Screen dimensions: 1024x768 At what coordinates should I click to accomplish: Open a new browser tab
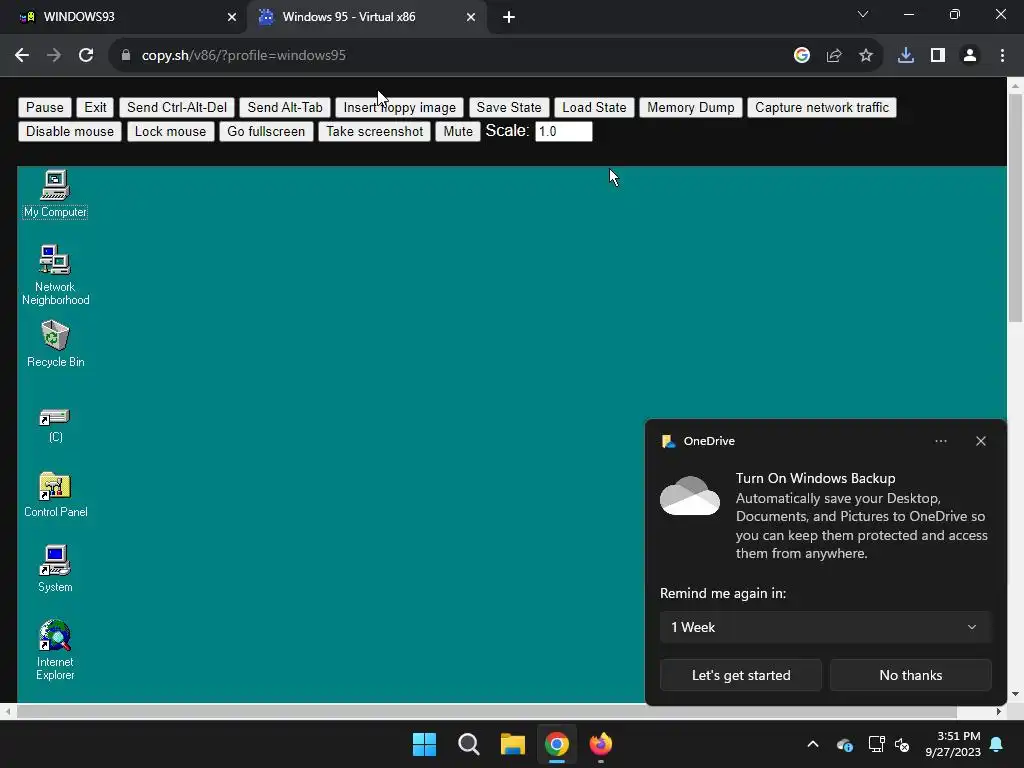pos(509,17)
